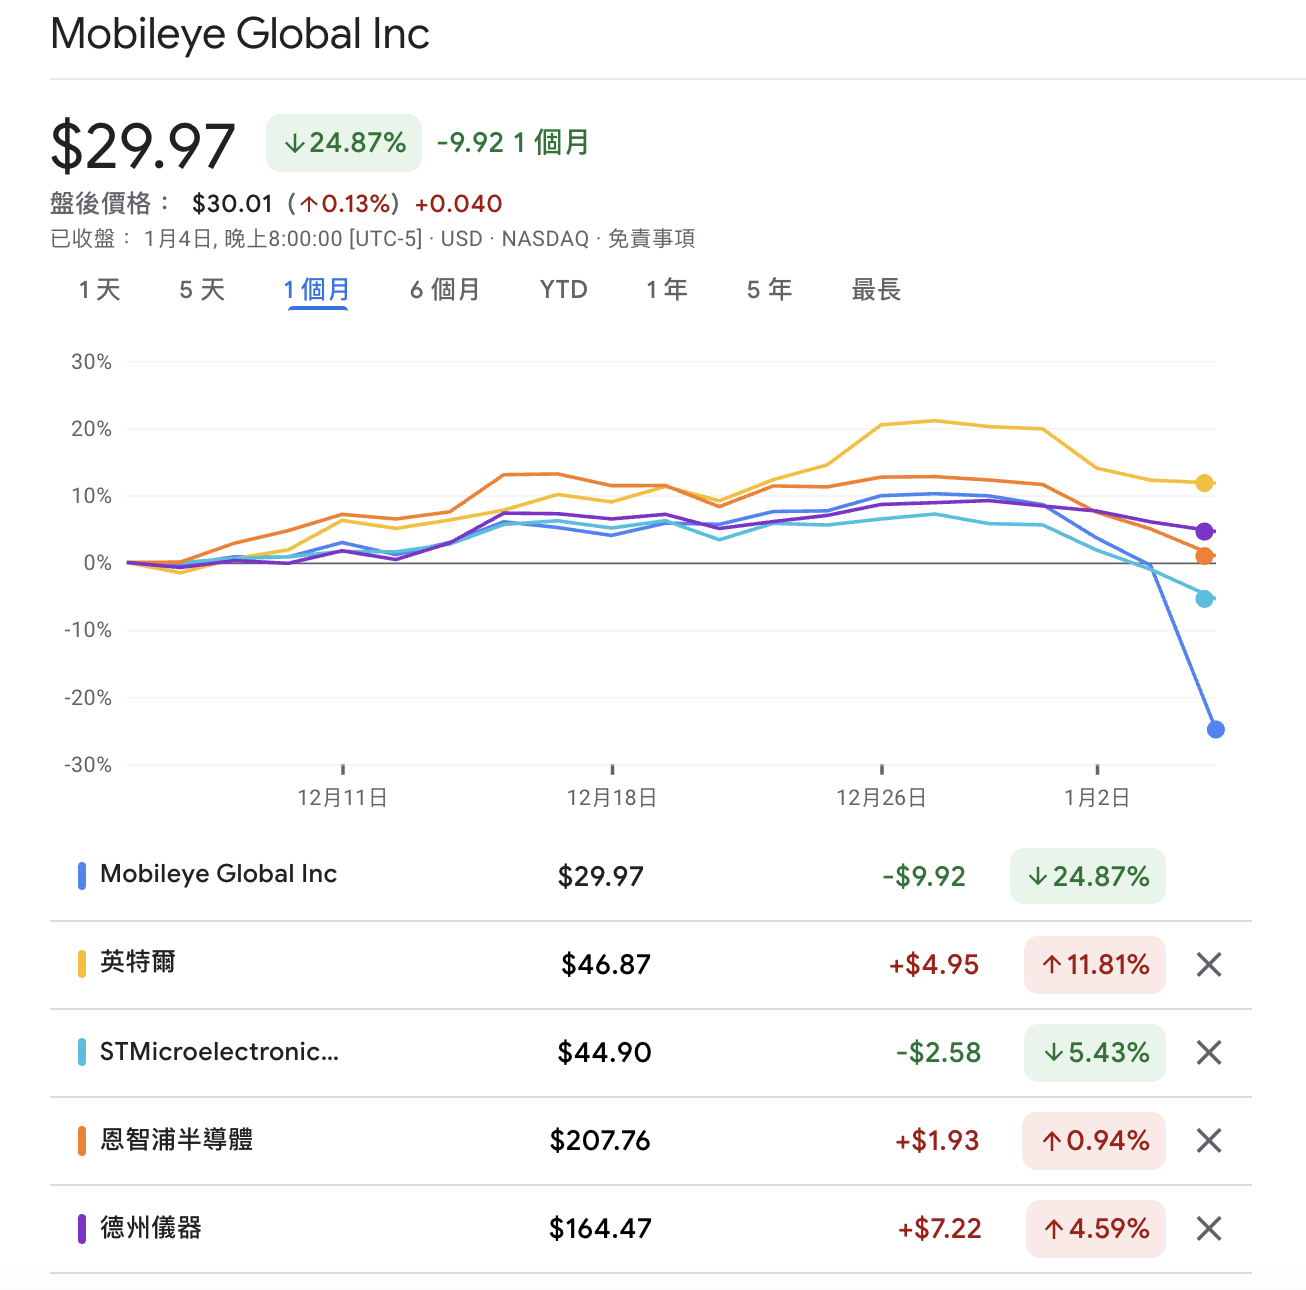Remove 德州儀器 from the comparison list
The image size is (1306, 1290).
(1209, 1229)
